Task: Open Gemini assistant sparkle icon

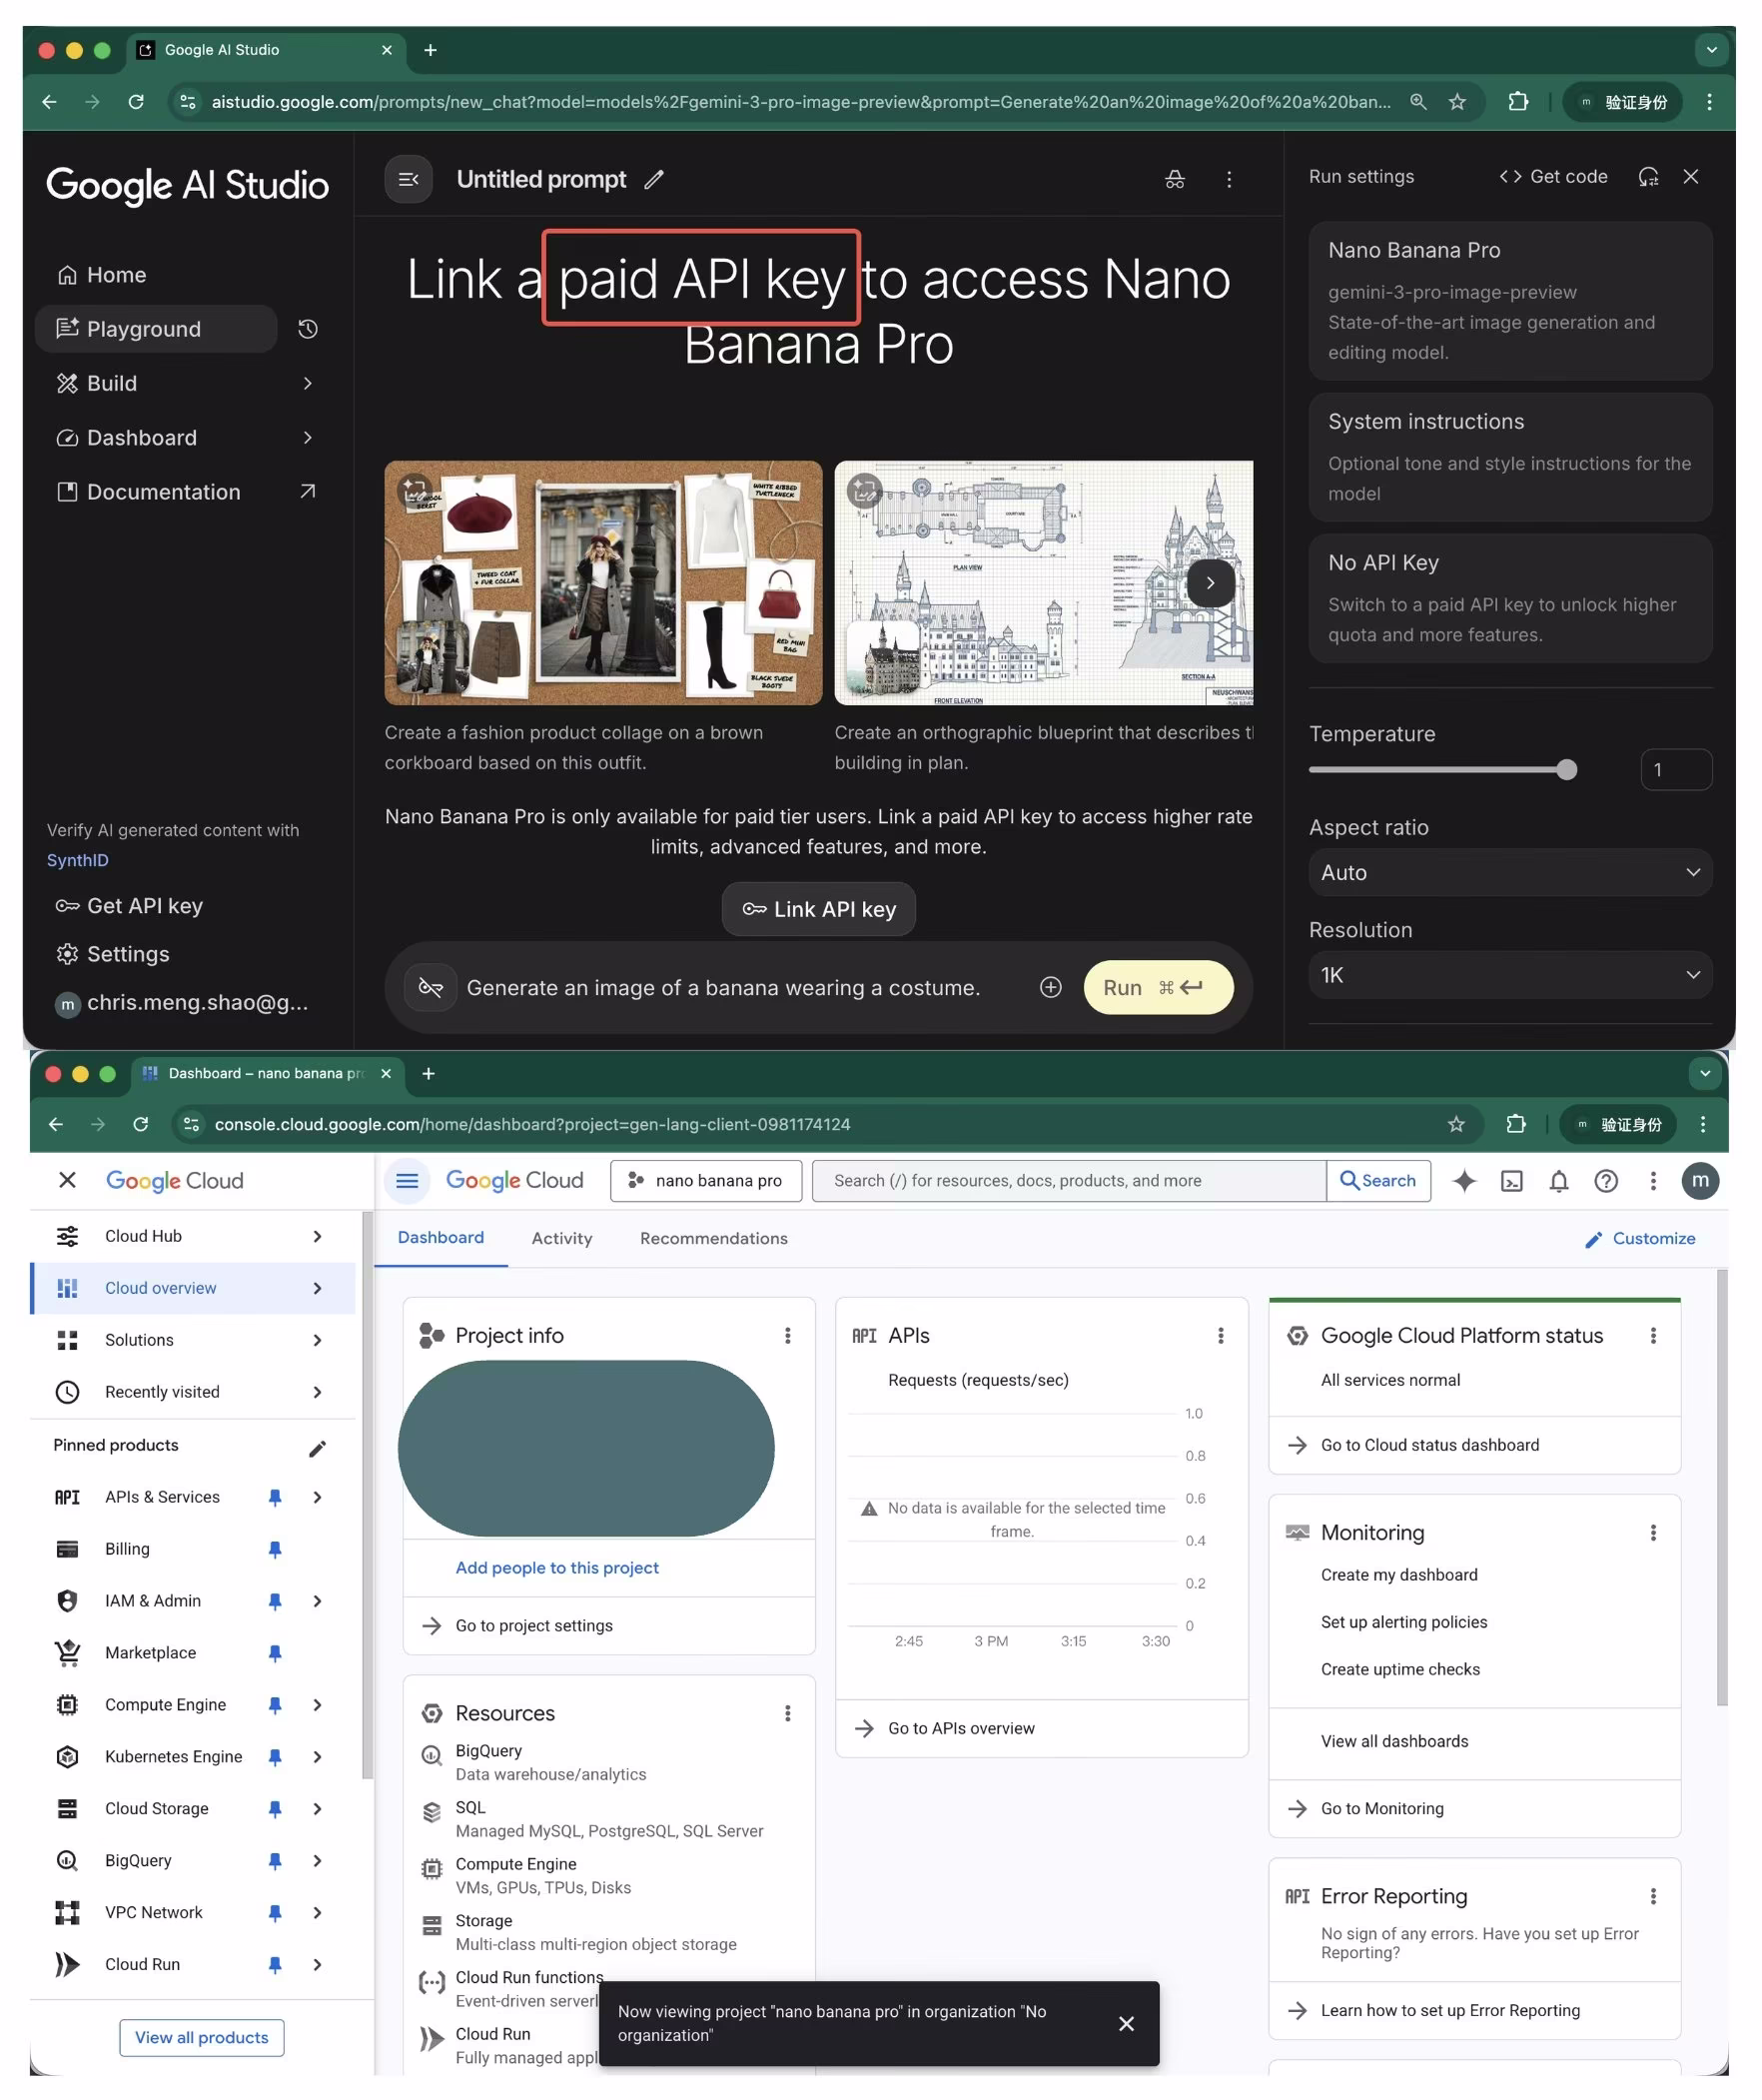Action: point(1464,1181)
